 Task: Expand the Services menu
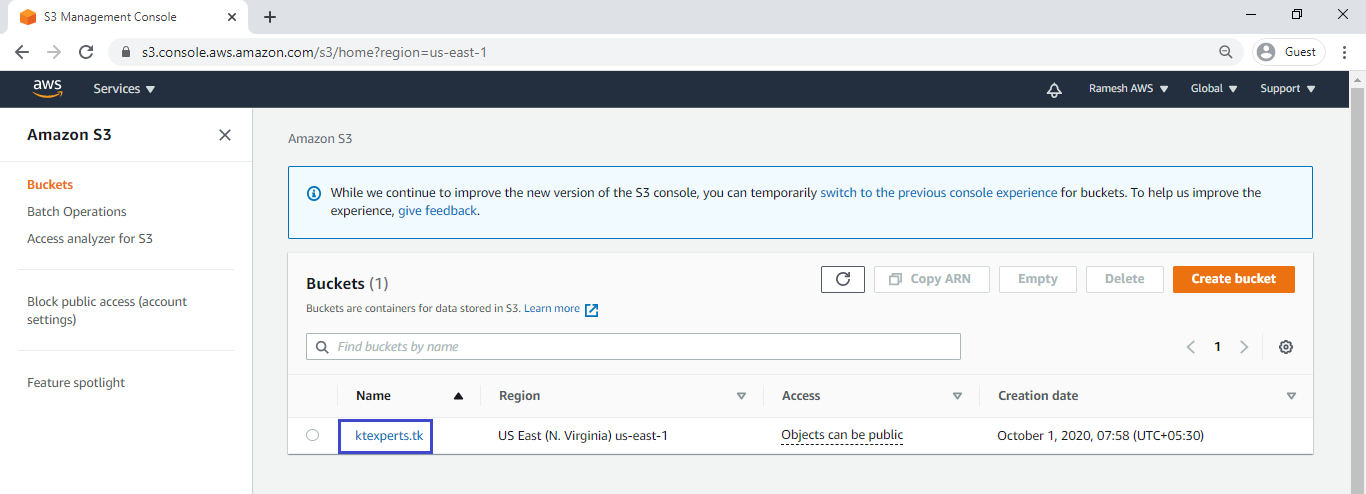click(124, 89)
